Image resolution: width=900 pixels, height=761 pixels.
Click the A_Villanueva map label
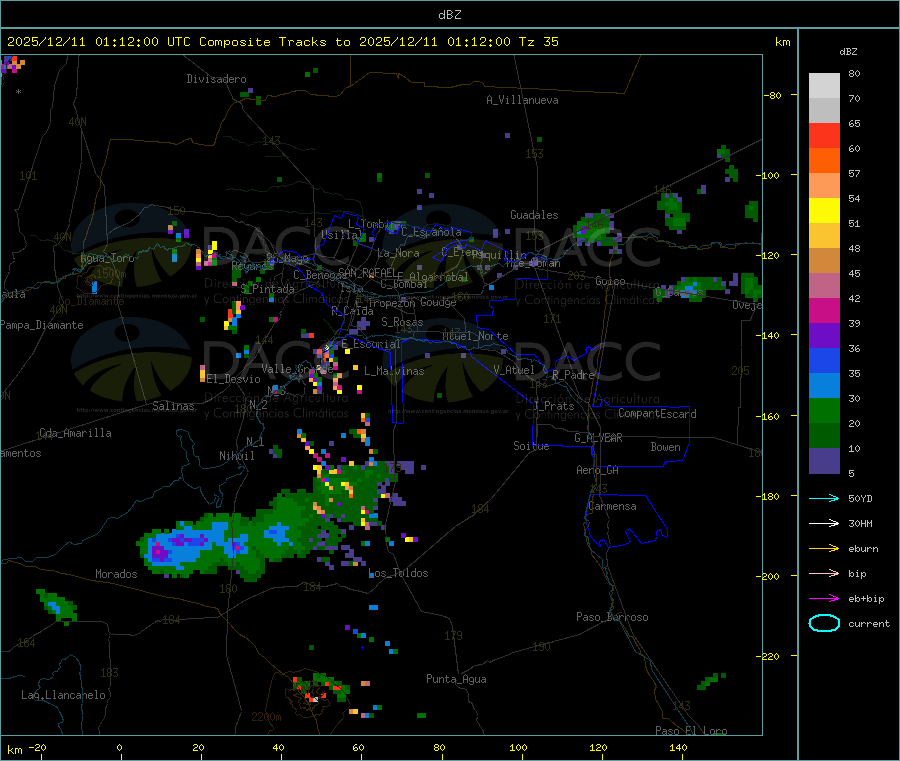pos(522,100)
